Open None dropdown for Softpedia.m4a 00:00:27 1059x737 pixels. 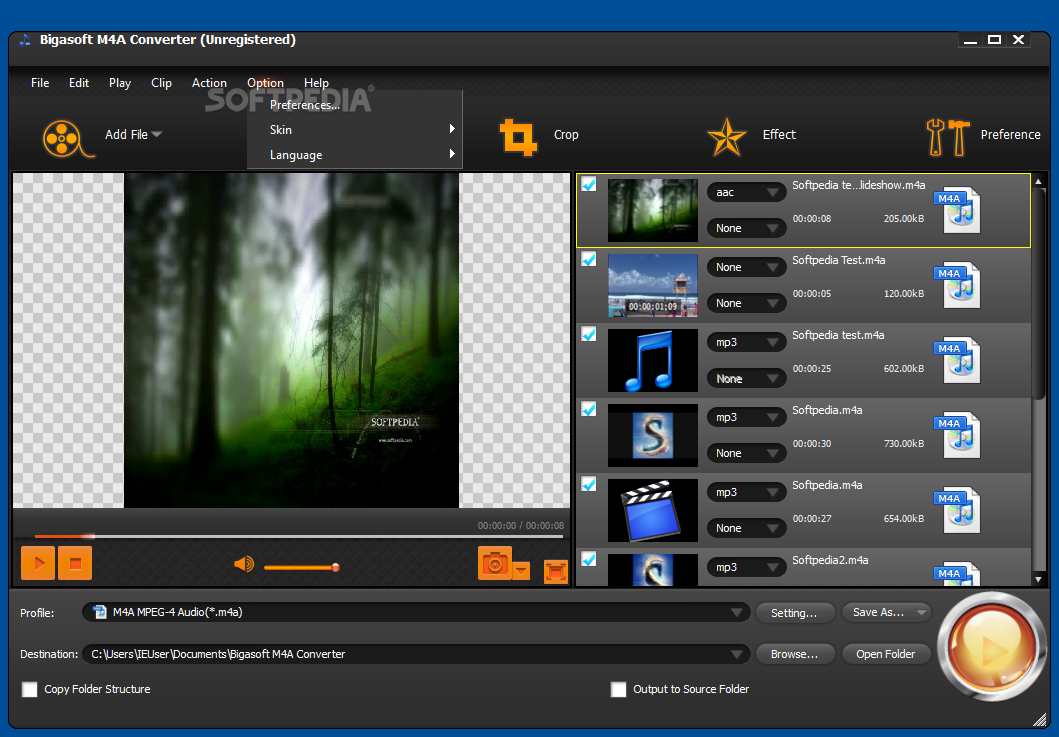[x=746, y=528]
